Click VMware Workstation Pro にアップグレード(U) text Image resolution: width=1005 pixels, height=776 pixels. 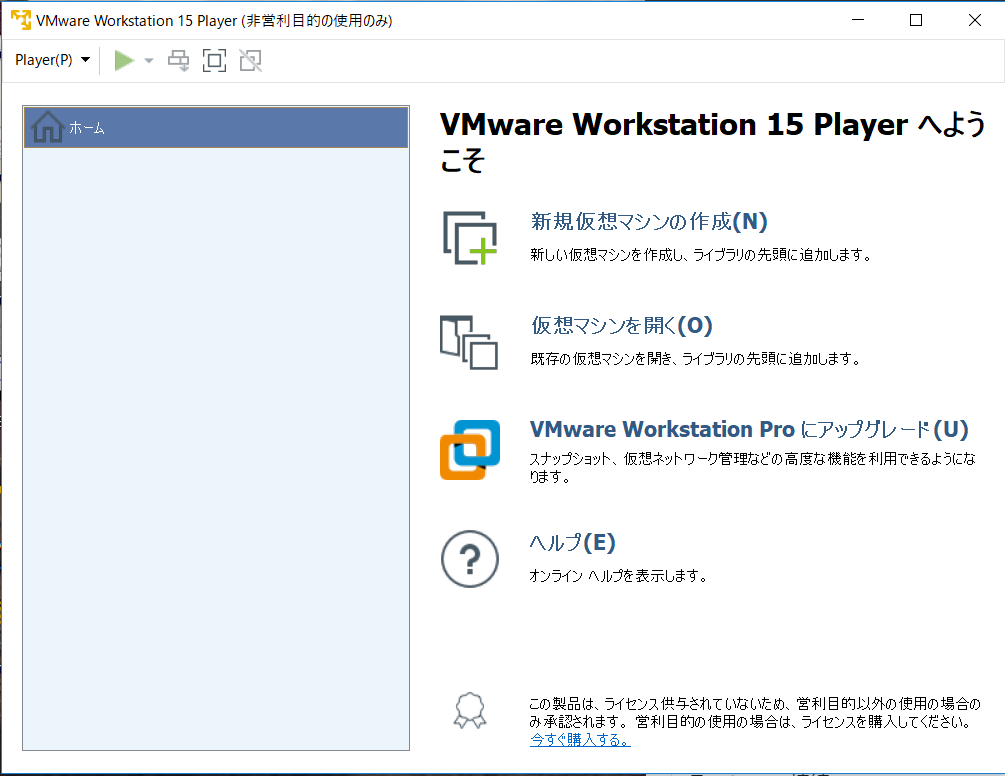pos(745,429)
